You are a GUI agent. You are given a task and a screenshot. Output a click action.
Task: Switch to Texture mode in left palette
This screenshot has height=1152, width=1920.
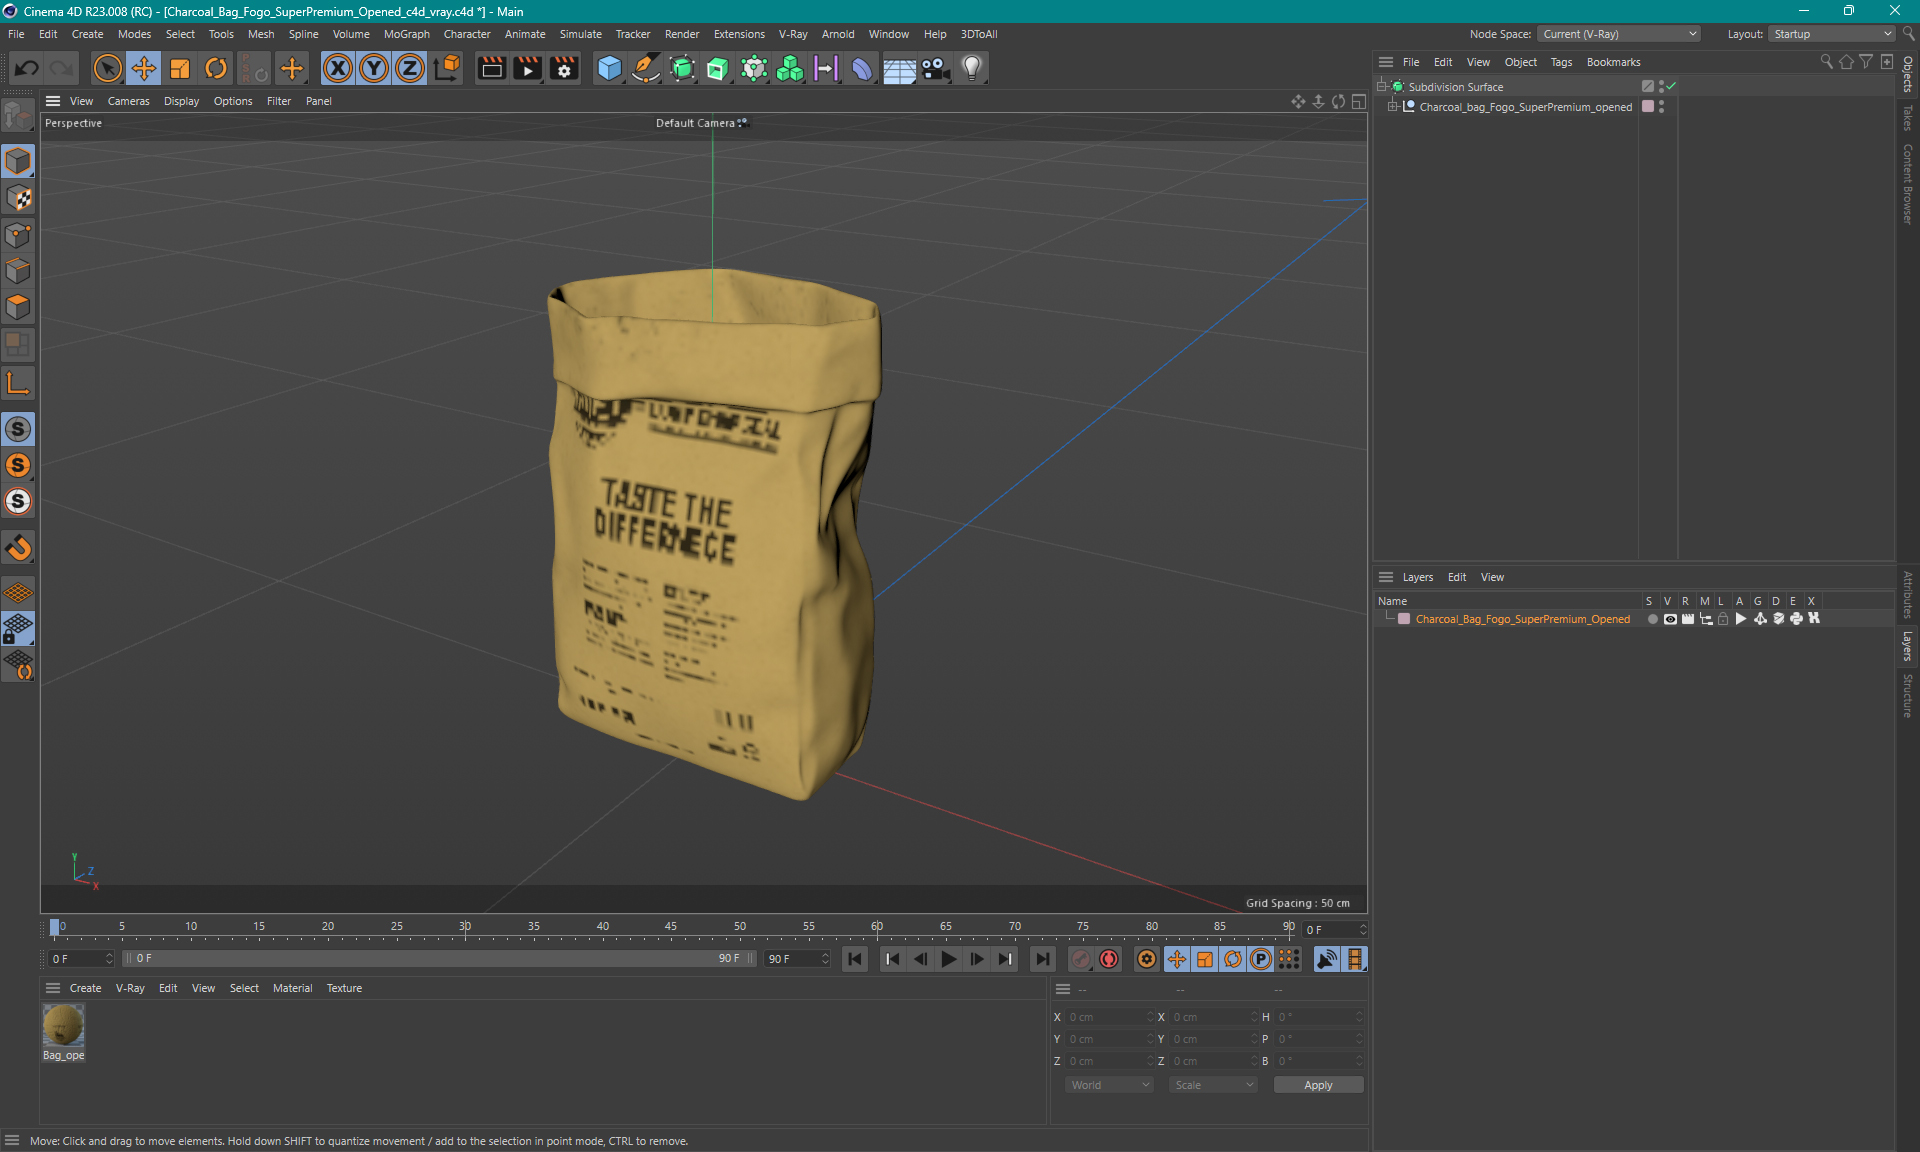coord(18,198)
